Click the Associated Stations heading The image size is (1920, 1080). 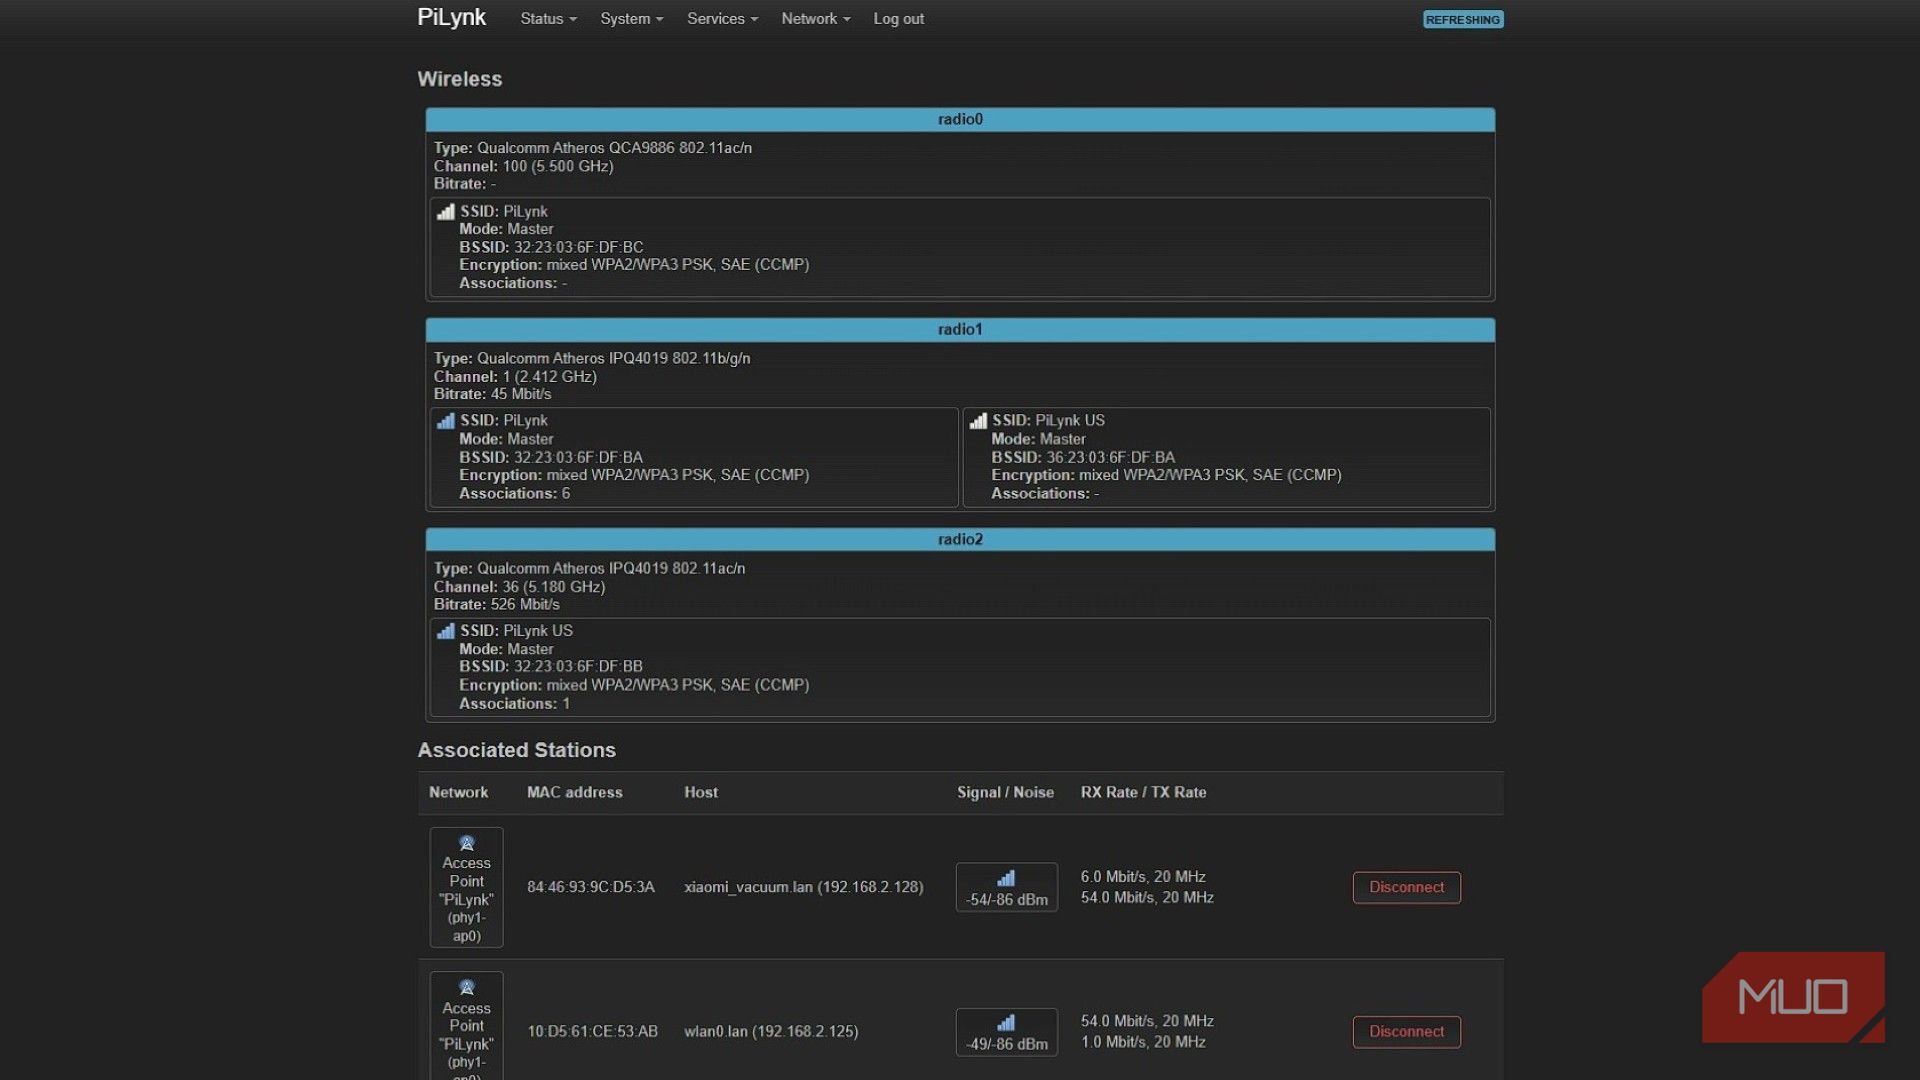516,750
